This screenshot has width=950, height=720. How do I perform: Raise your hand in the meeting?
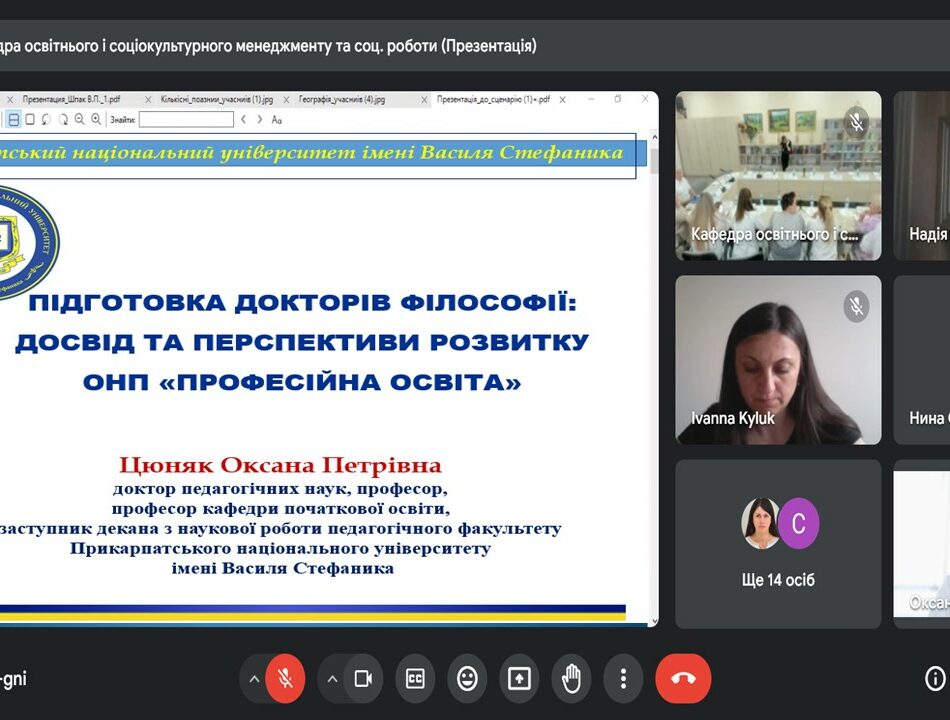coord(571,679)
